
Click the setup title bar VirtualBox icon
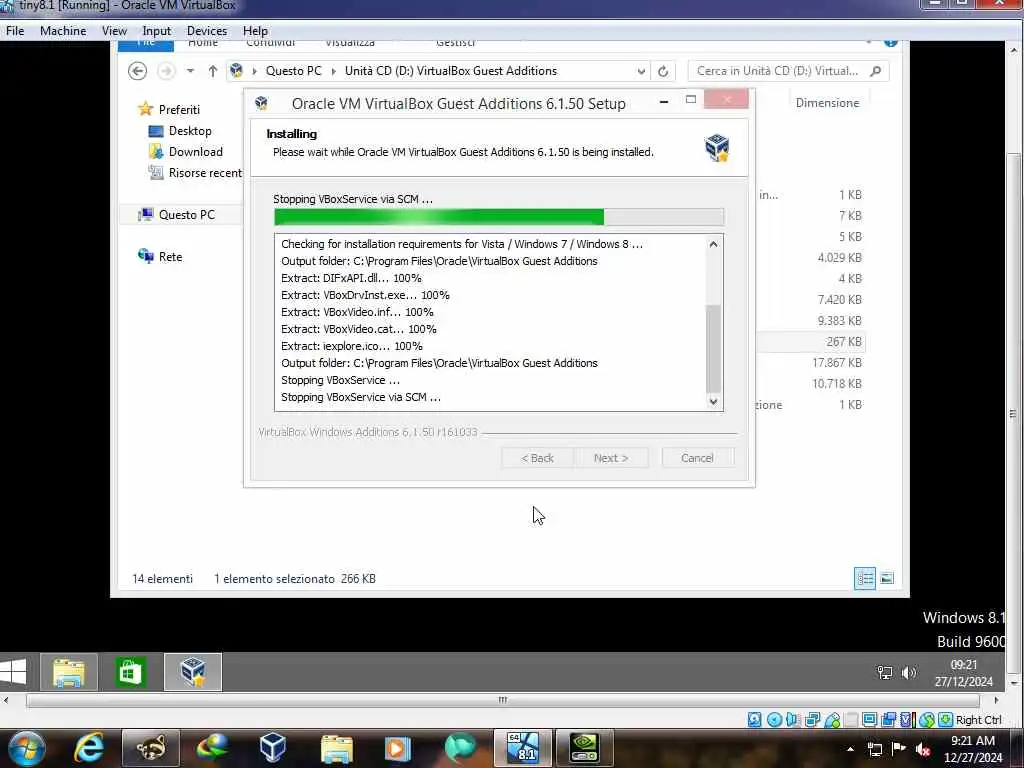pos(261,103)
